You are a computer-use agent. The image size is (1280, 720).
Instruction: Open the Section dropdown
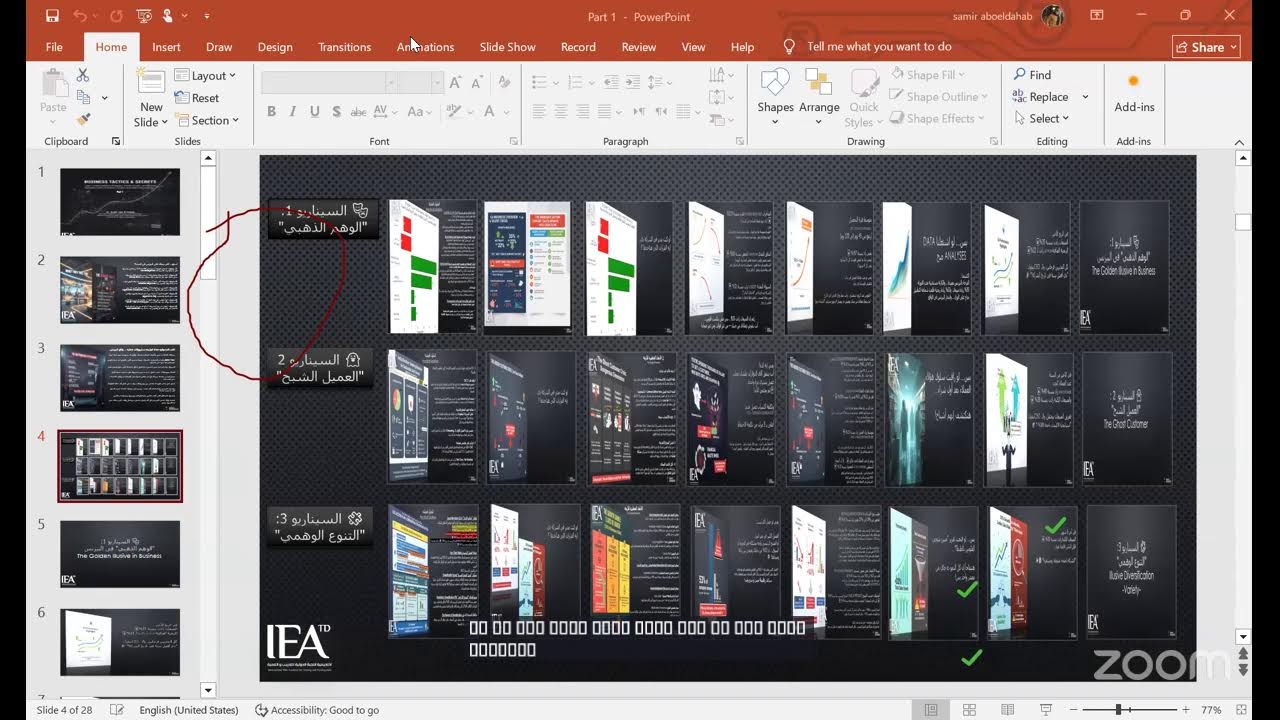(x=207, y=120)
